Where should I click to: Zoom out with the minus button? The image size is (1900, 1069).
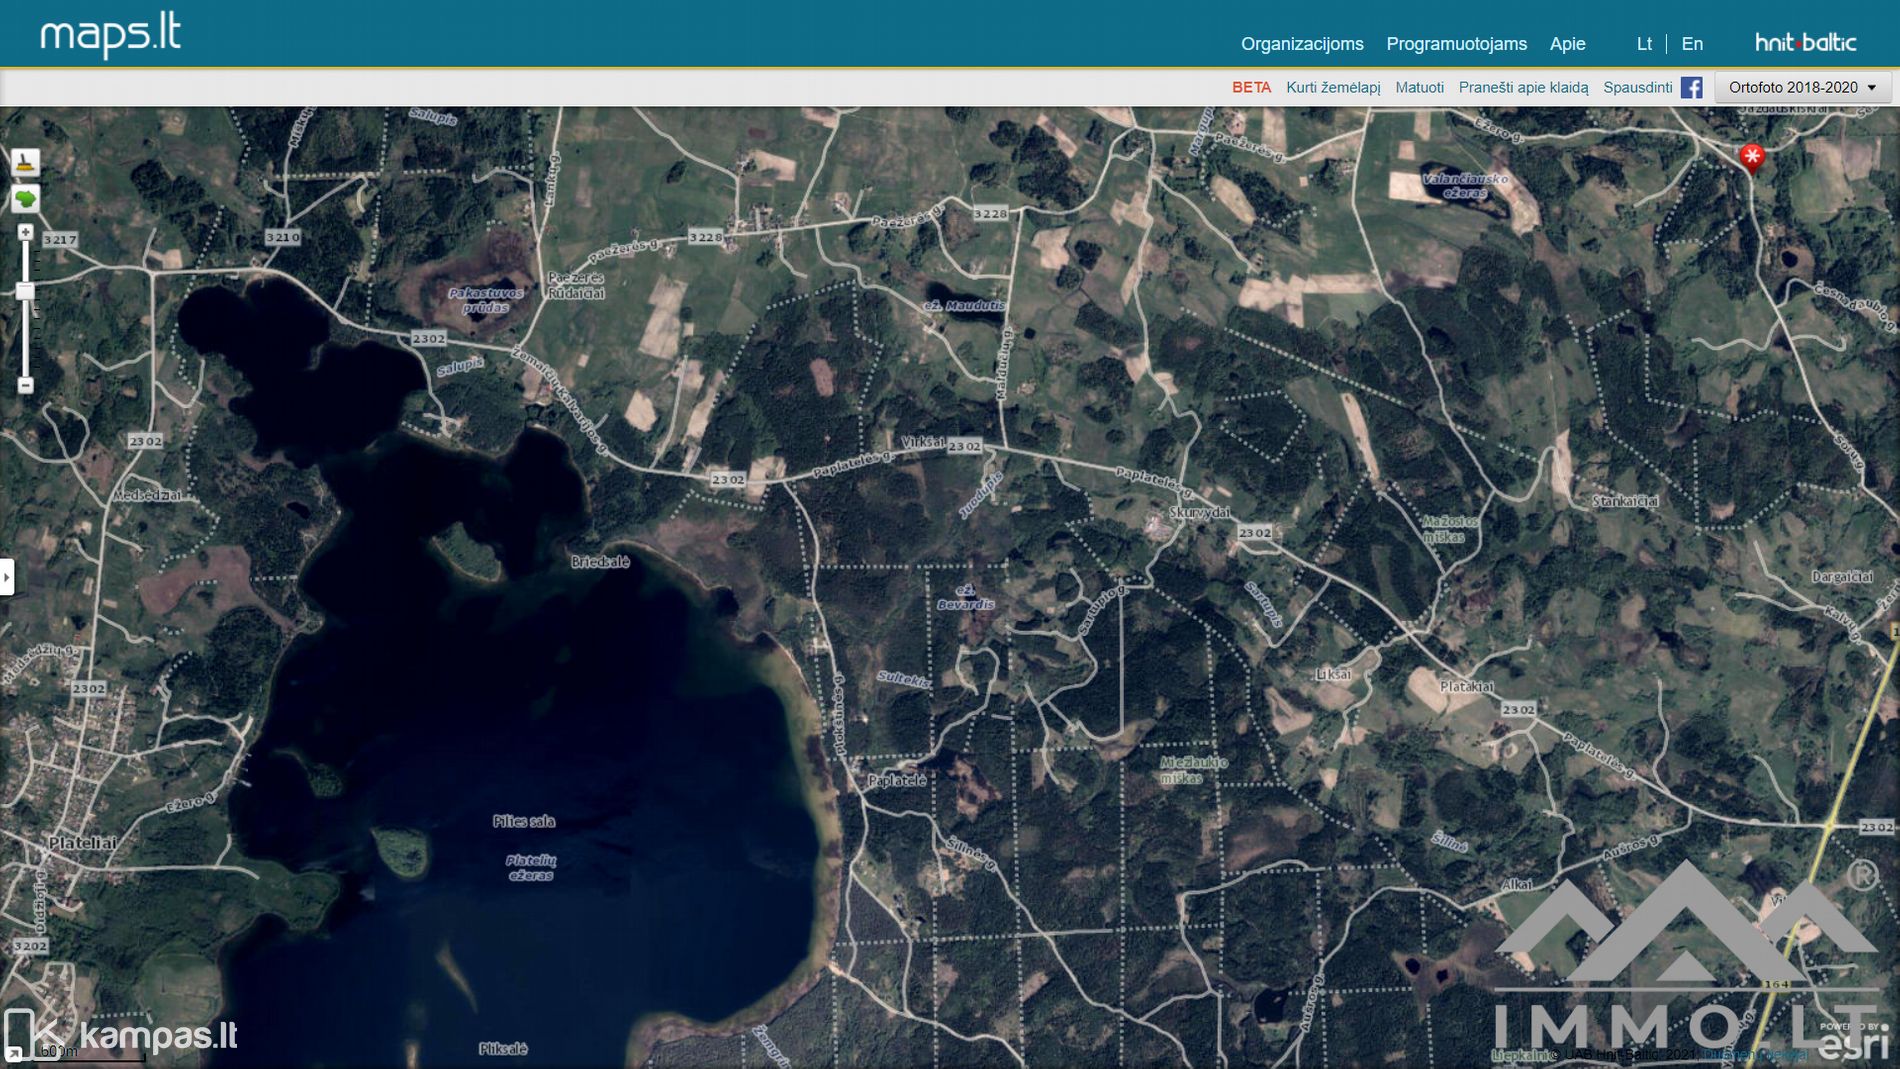(26, 385)
